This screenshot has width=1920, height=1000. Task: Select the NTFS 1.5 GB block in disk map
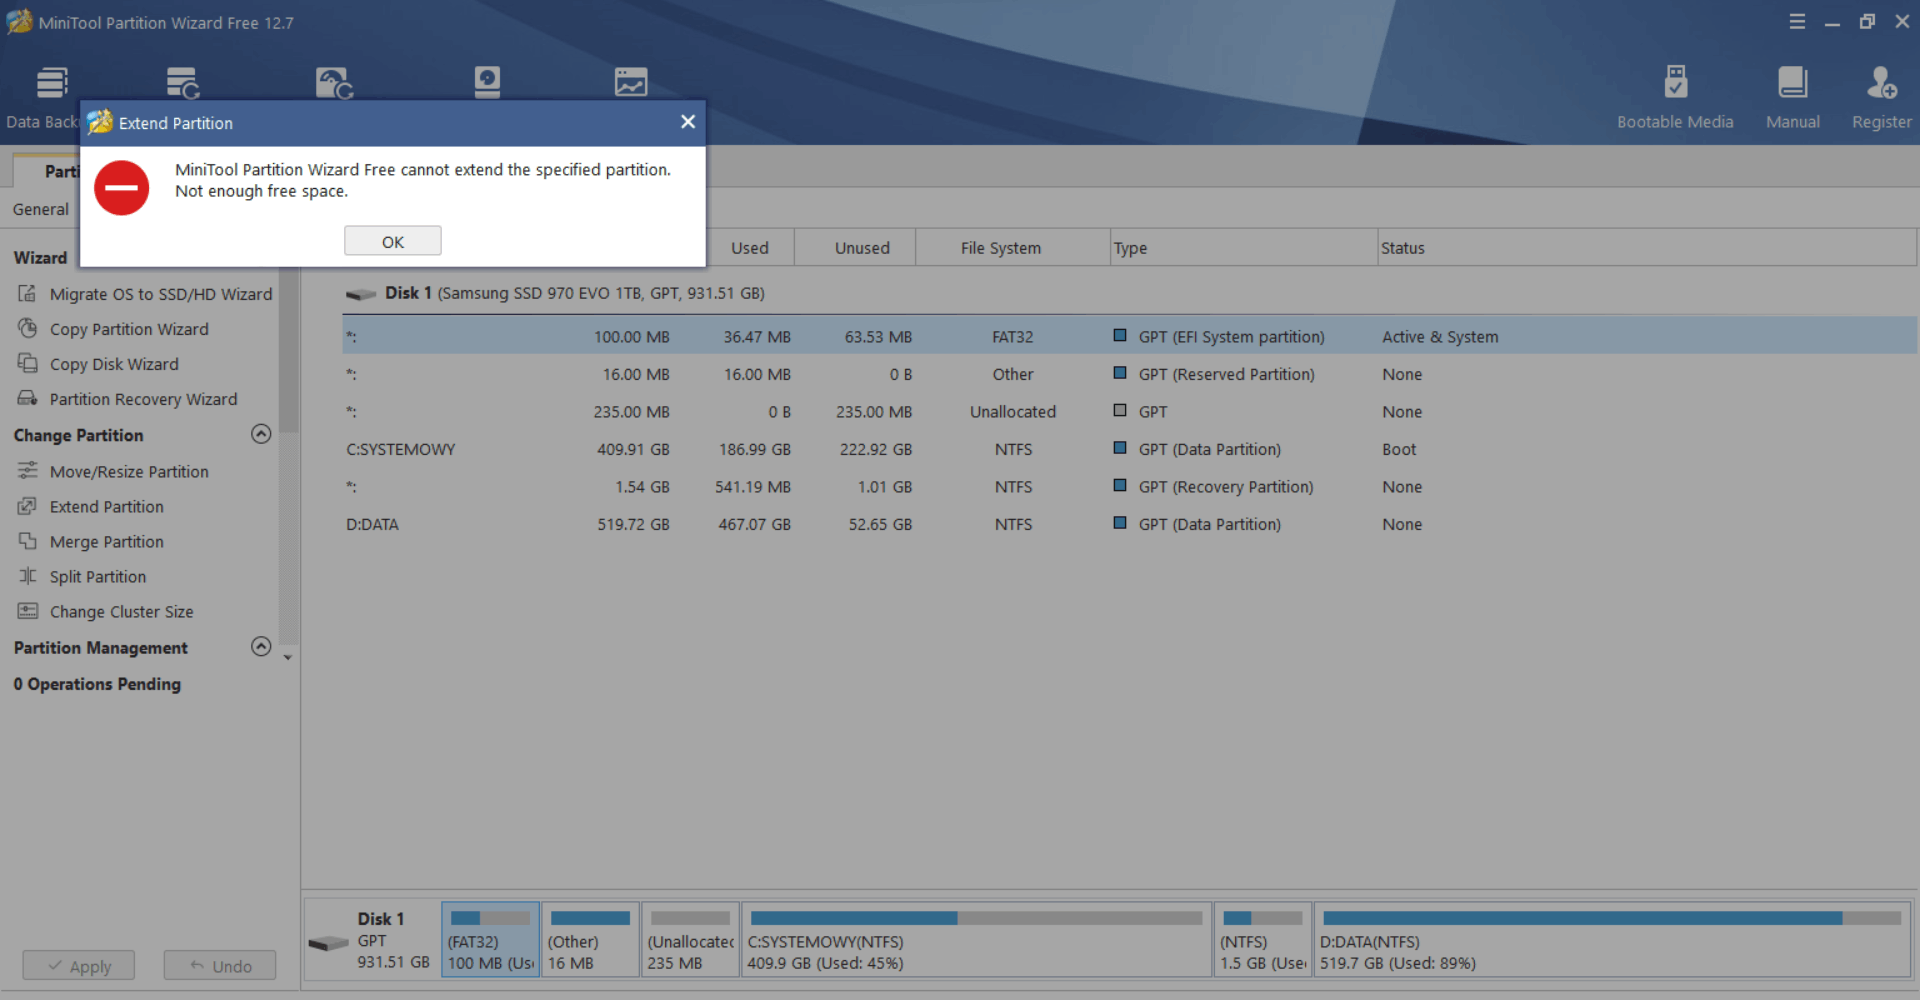click(1263, 940)
